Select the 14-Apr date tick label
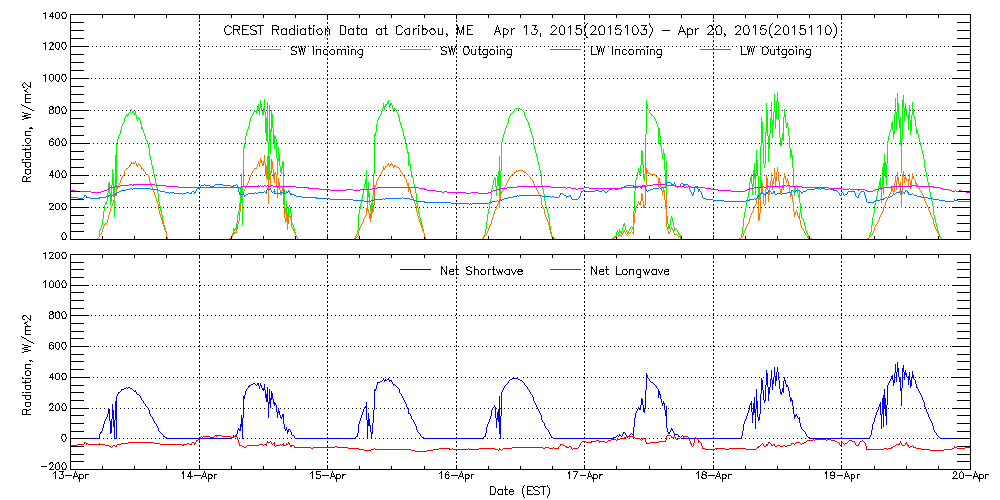1000x500 pixels. (x=200, y=478)
